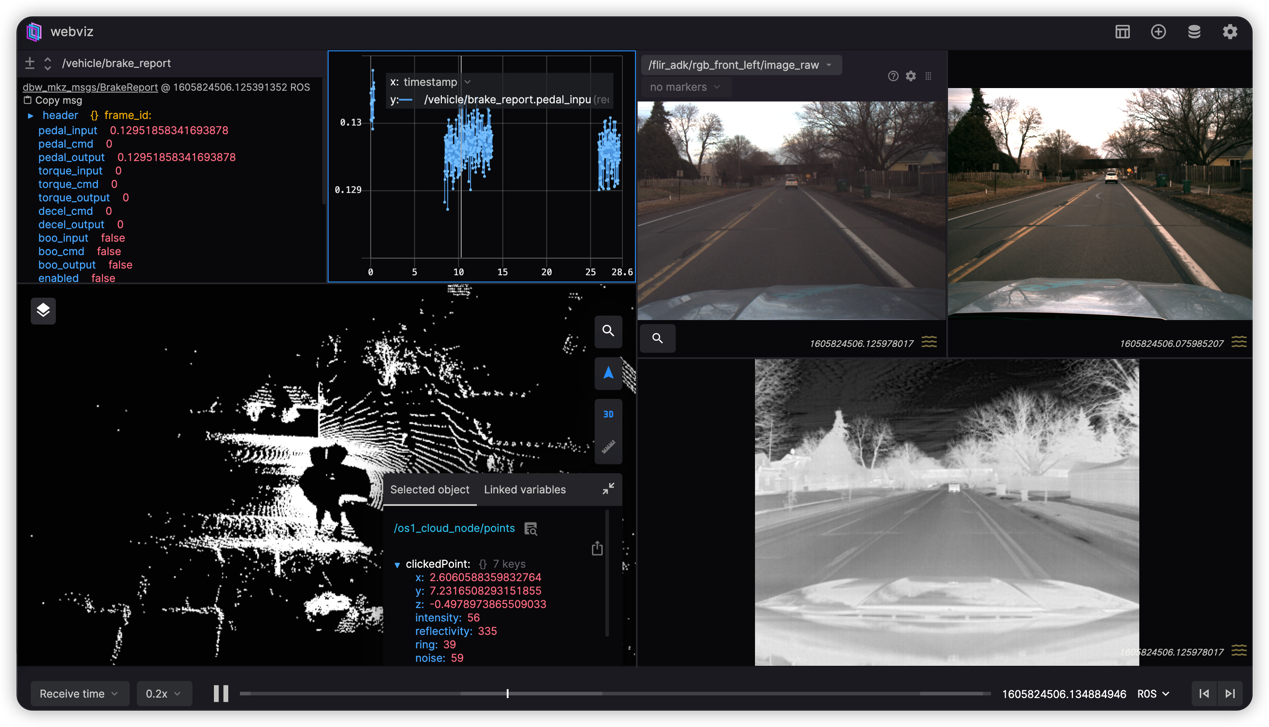Screen dimensions: 1269x727
Task: Click the intensity: 56 row
Action: click(x=447, y=618)
